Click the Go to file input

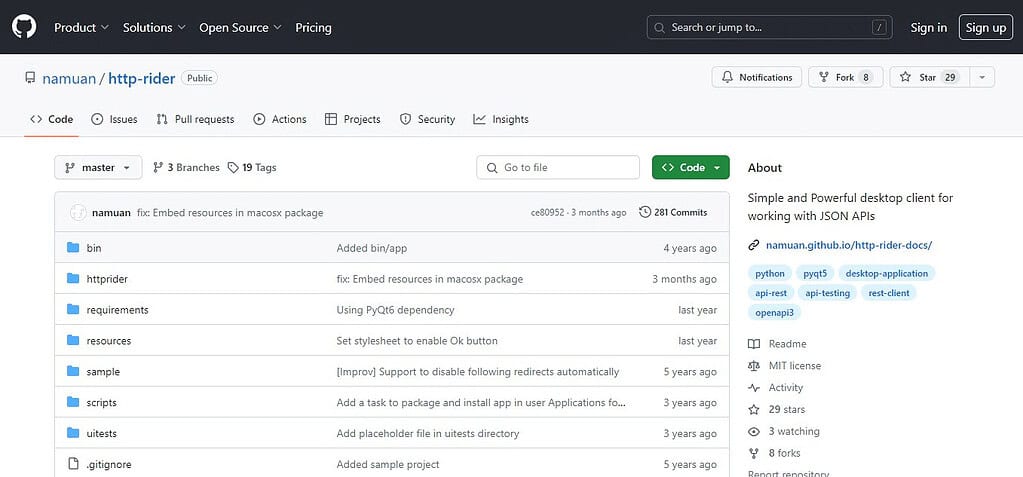558,168
